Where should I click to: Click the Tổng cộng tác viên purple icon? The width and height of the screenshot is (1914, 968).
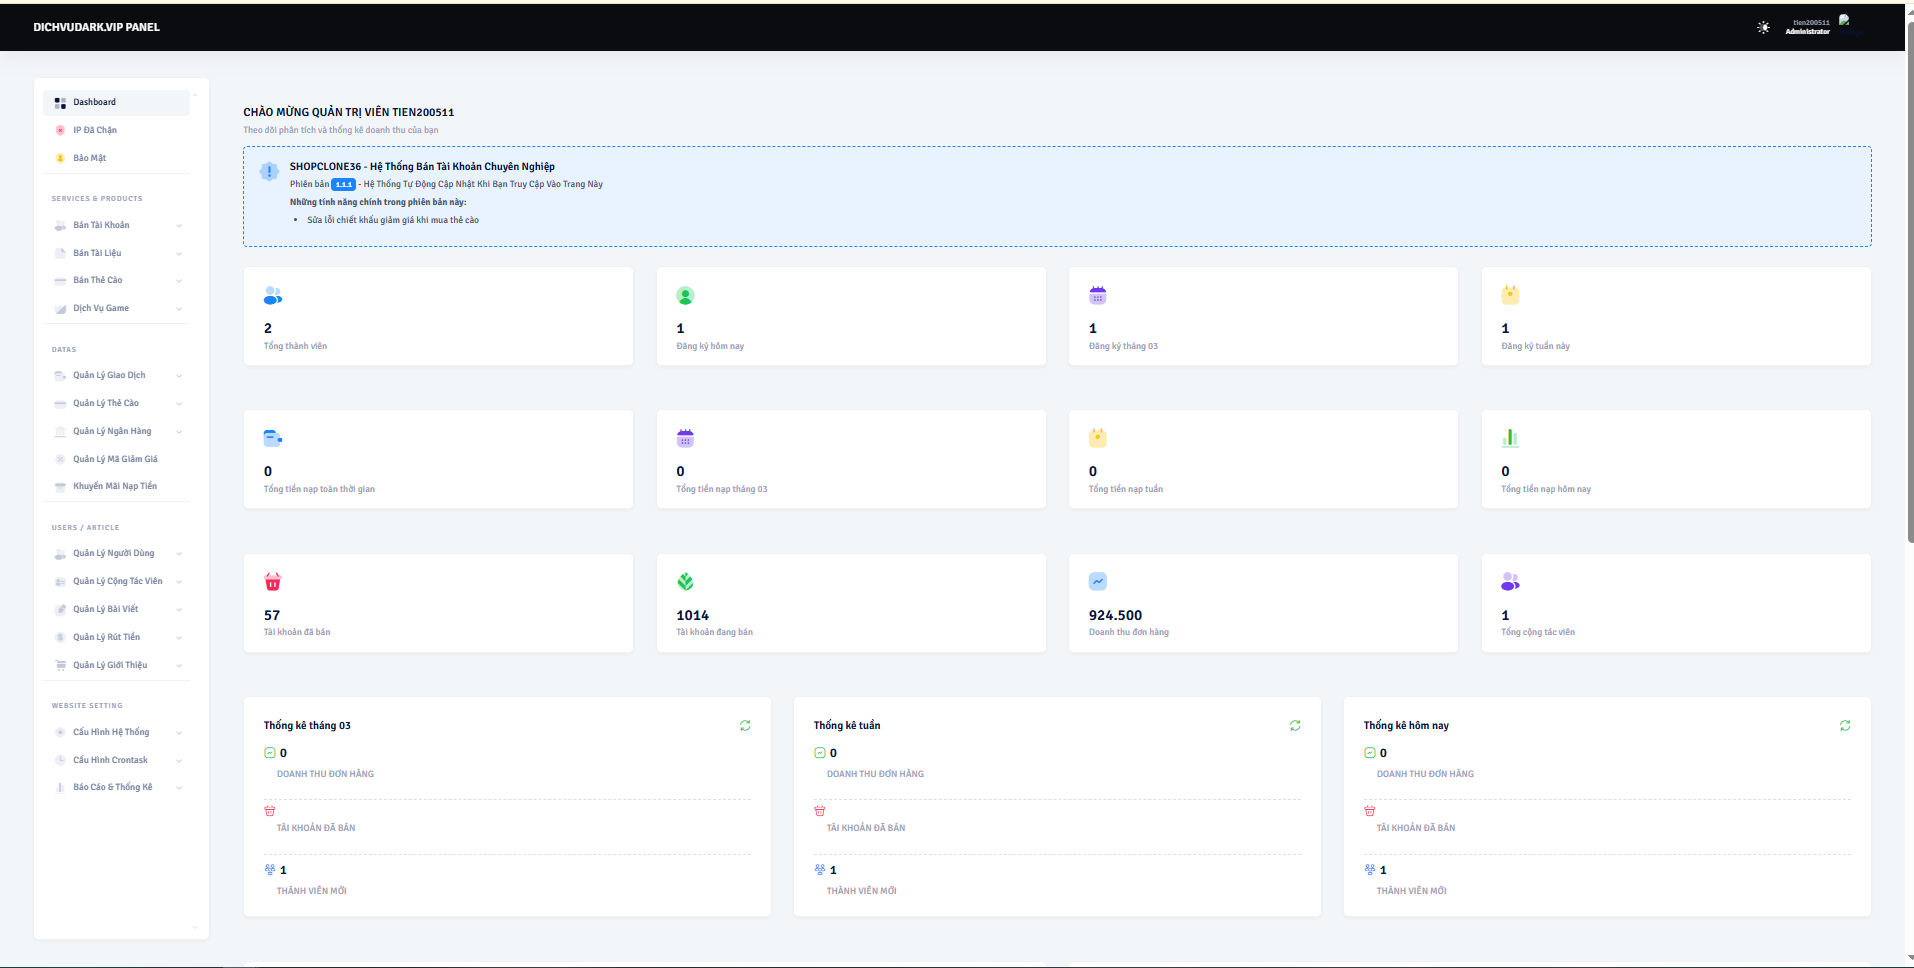[1510, 582]
